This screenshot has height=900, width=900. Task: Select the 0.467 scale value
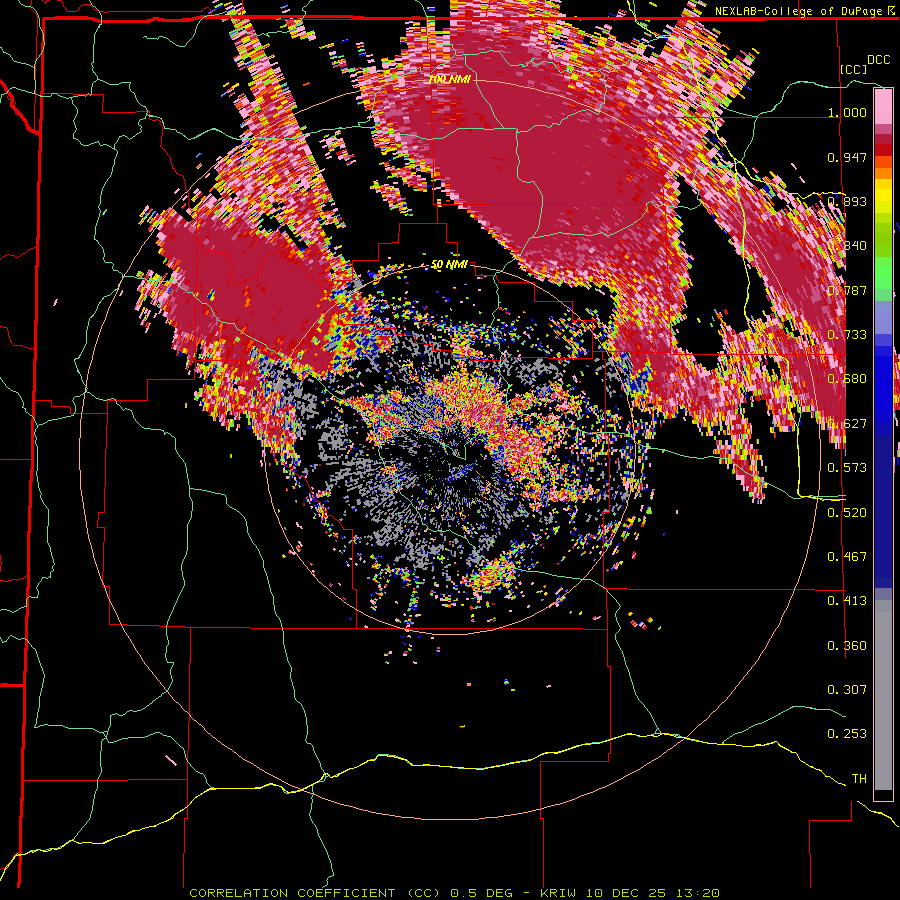point(847,557)
